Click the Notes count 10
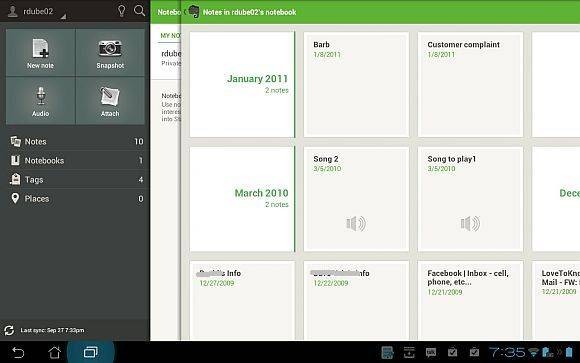The width and height of the screenshot is (580, 363). (x=139, y=141)
